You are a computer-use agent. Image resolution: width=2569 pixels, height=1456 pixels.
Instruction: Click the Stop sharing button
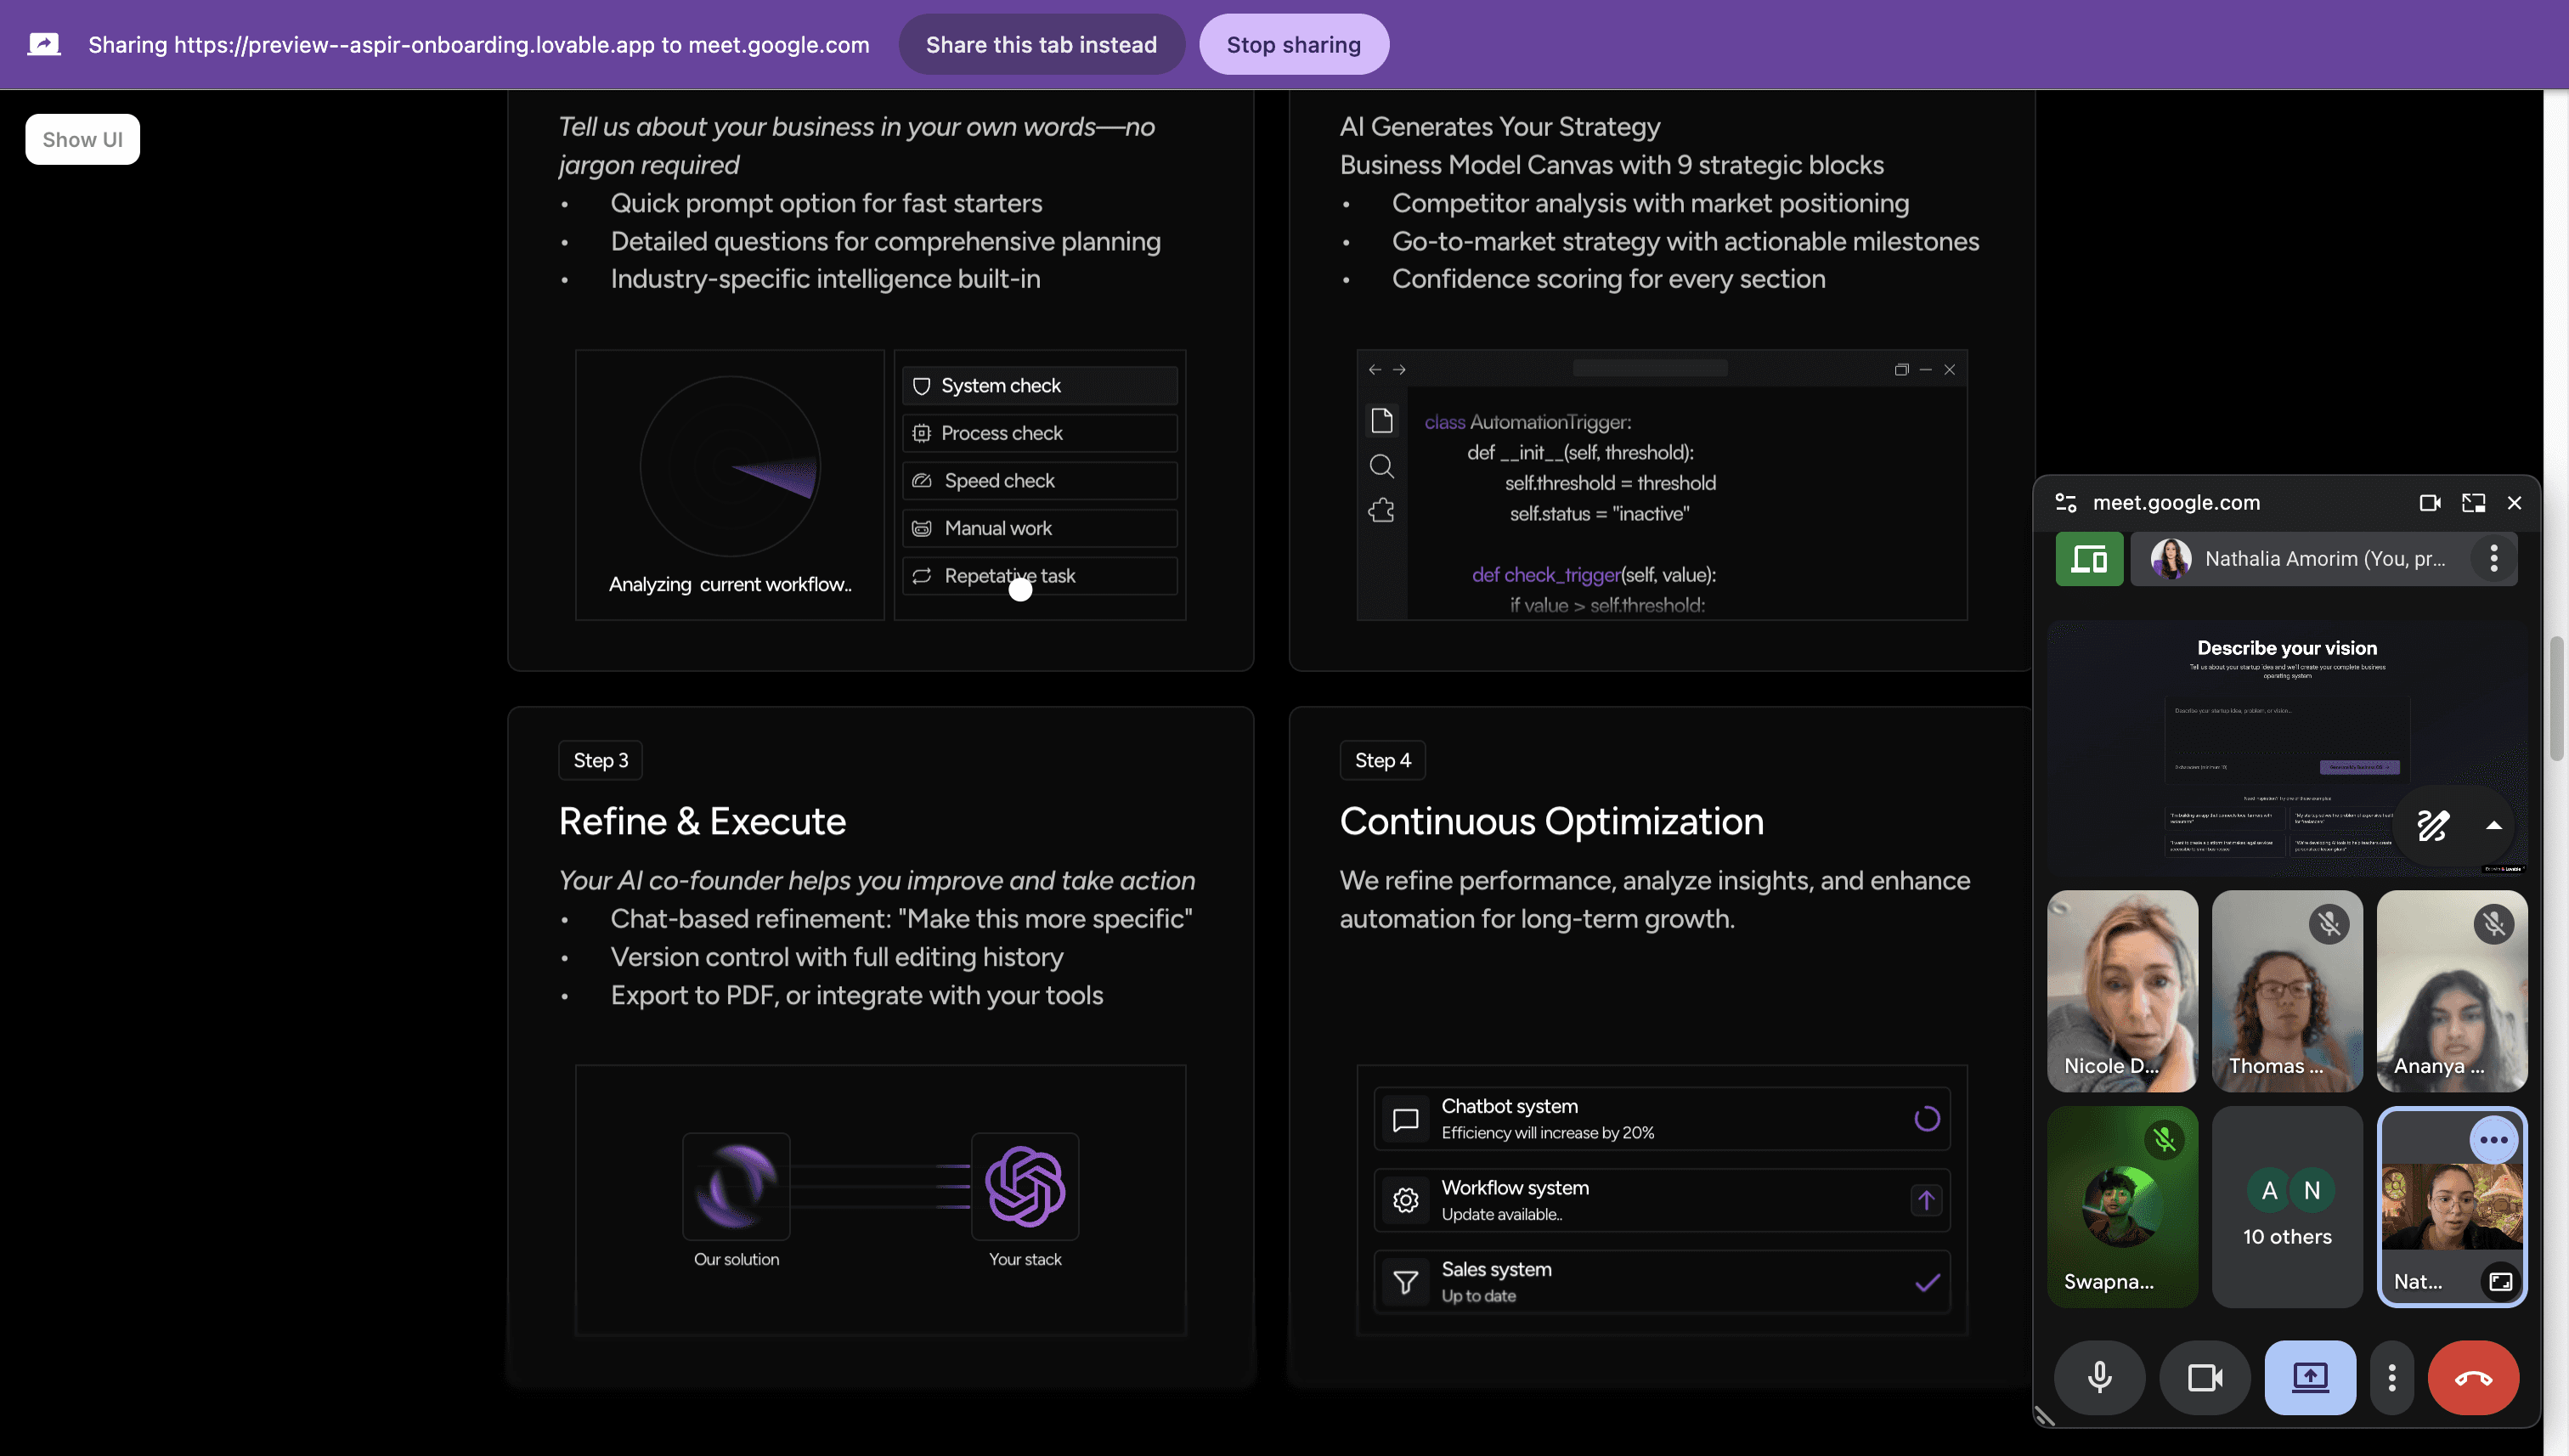(x=1293, y=44)
